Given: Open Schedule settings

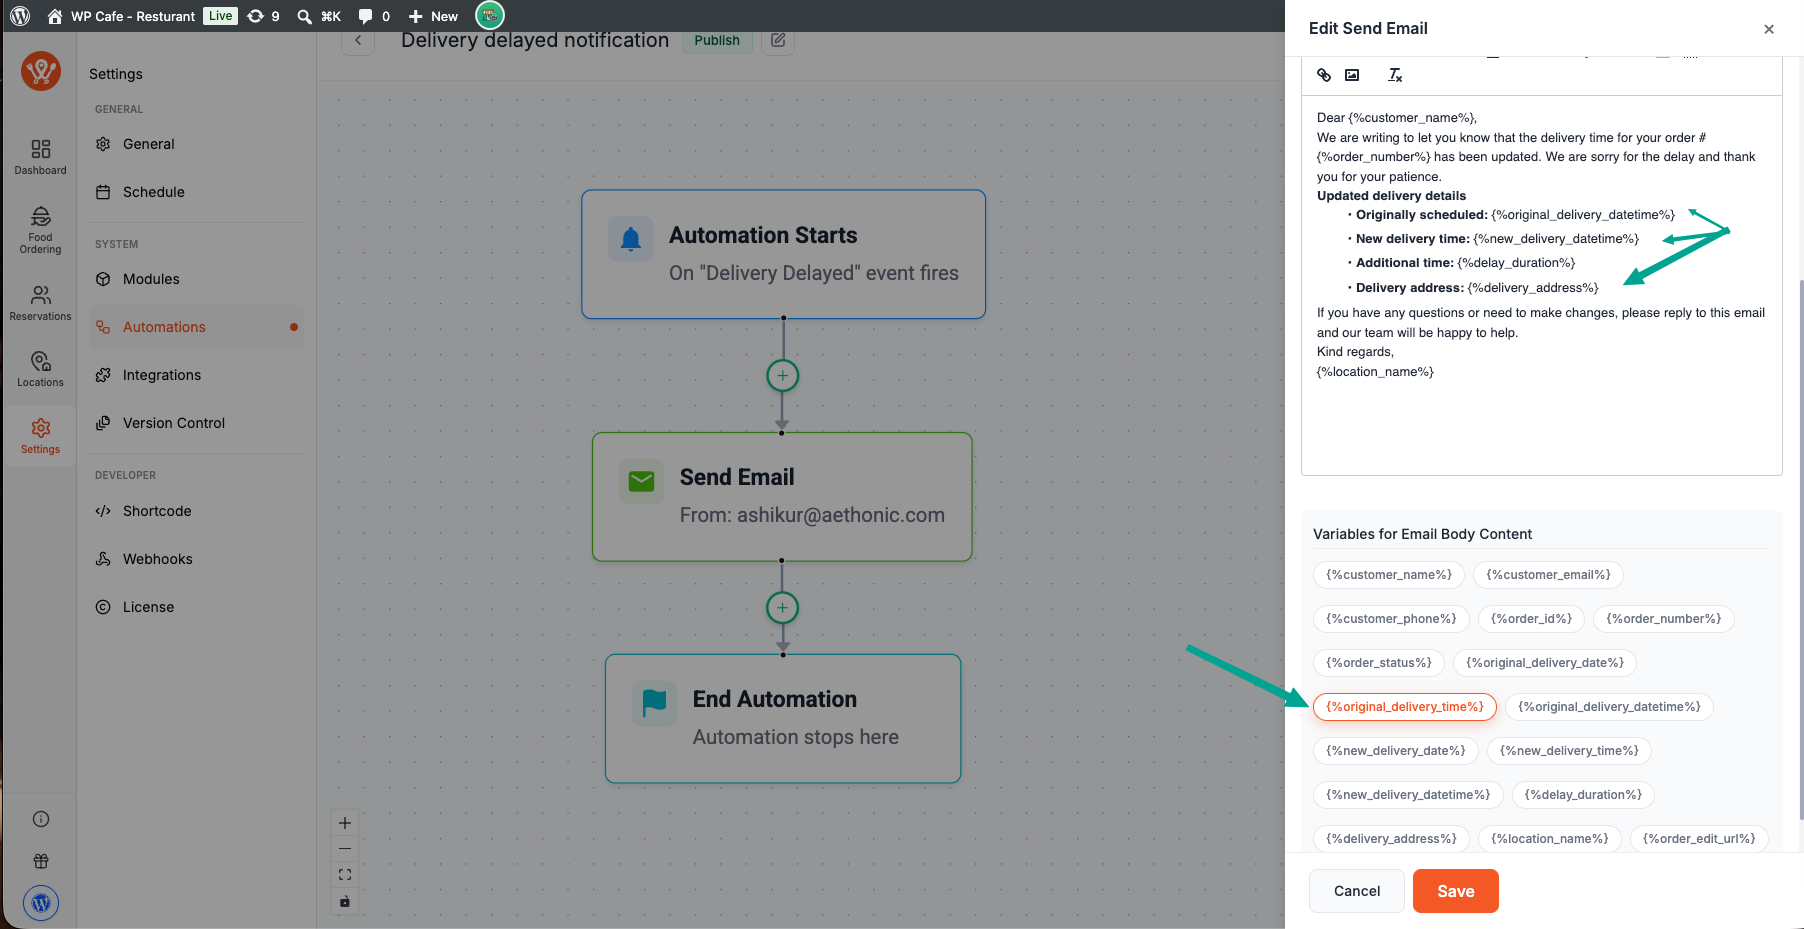Looking at the screenshot, I should [196, 192].
